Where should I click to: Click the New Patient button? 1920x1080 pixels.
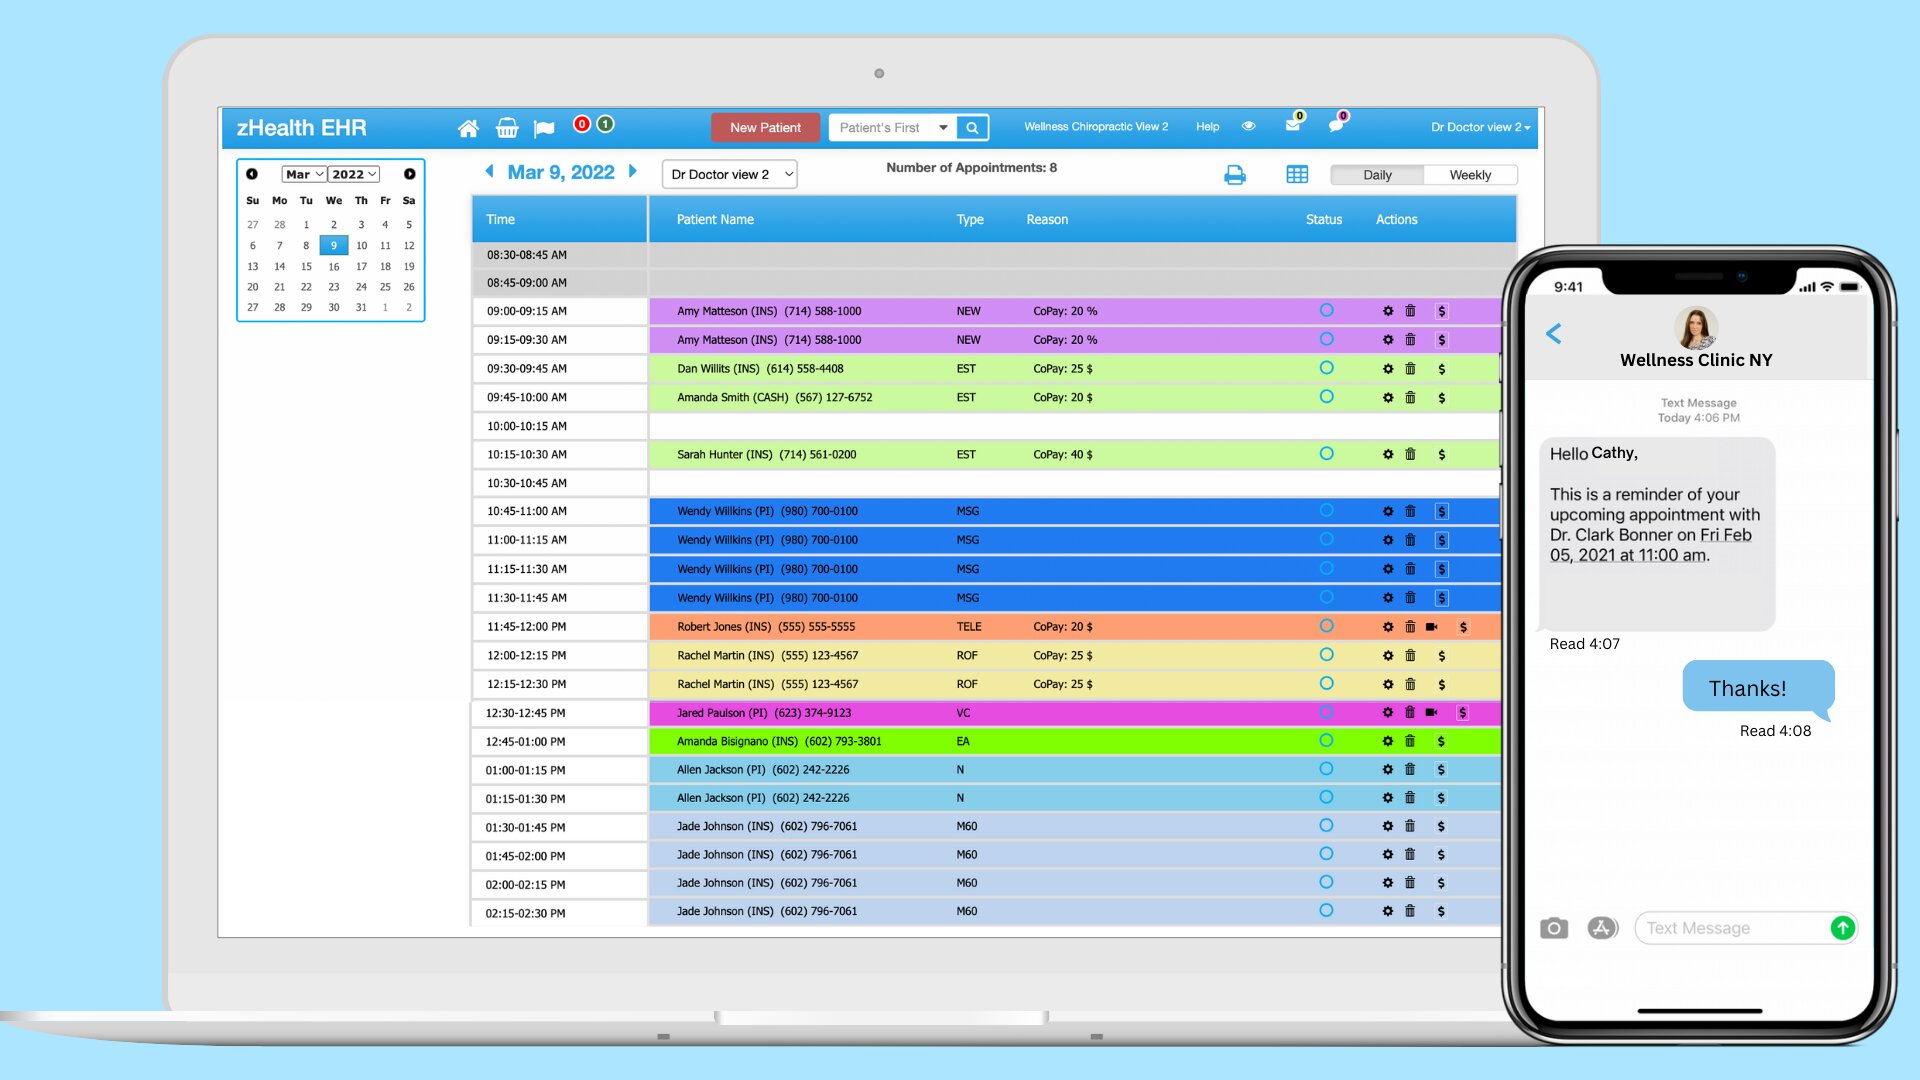[765, 128]
